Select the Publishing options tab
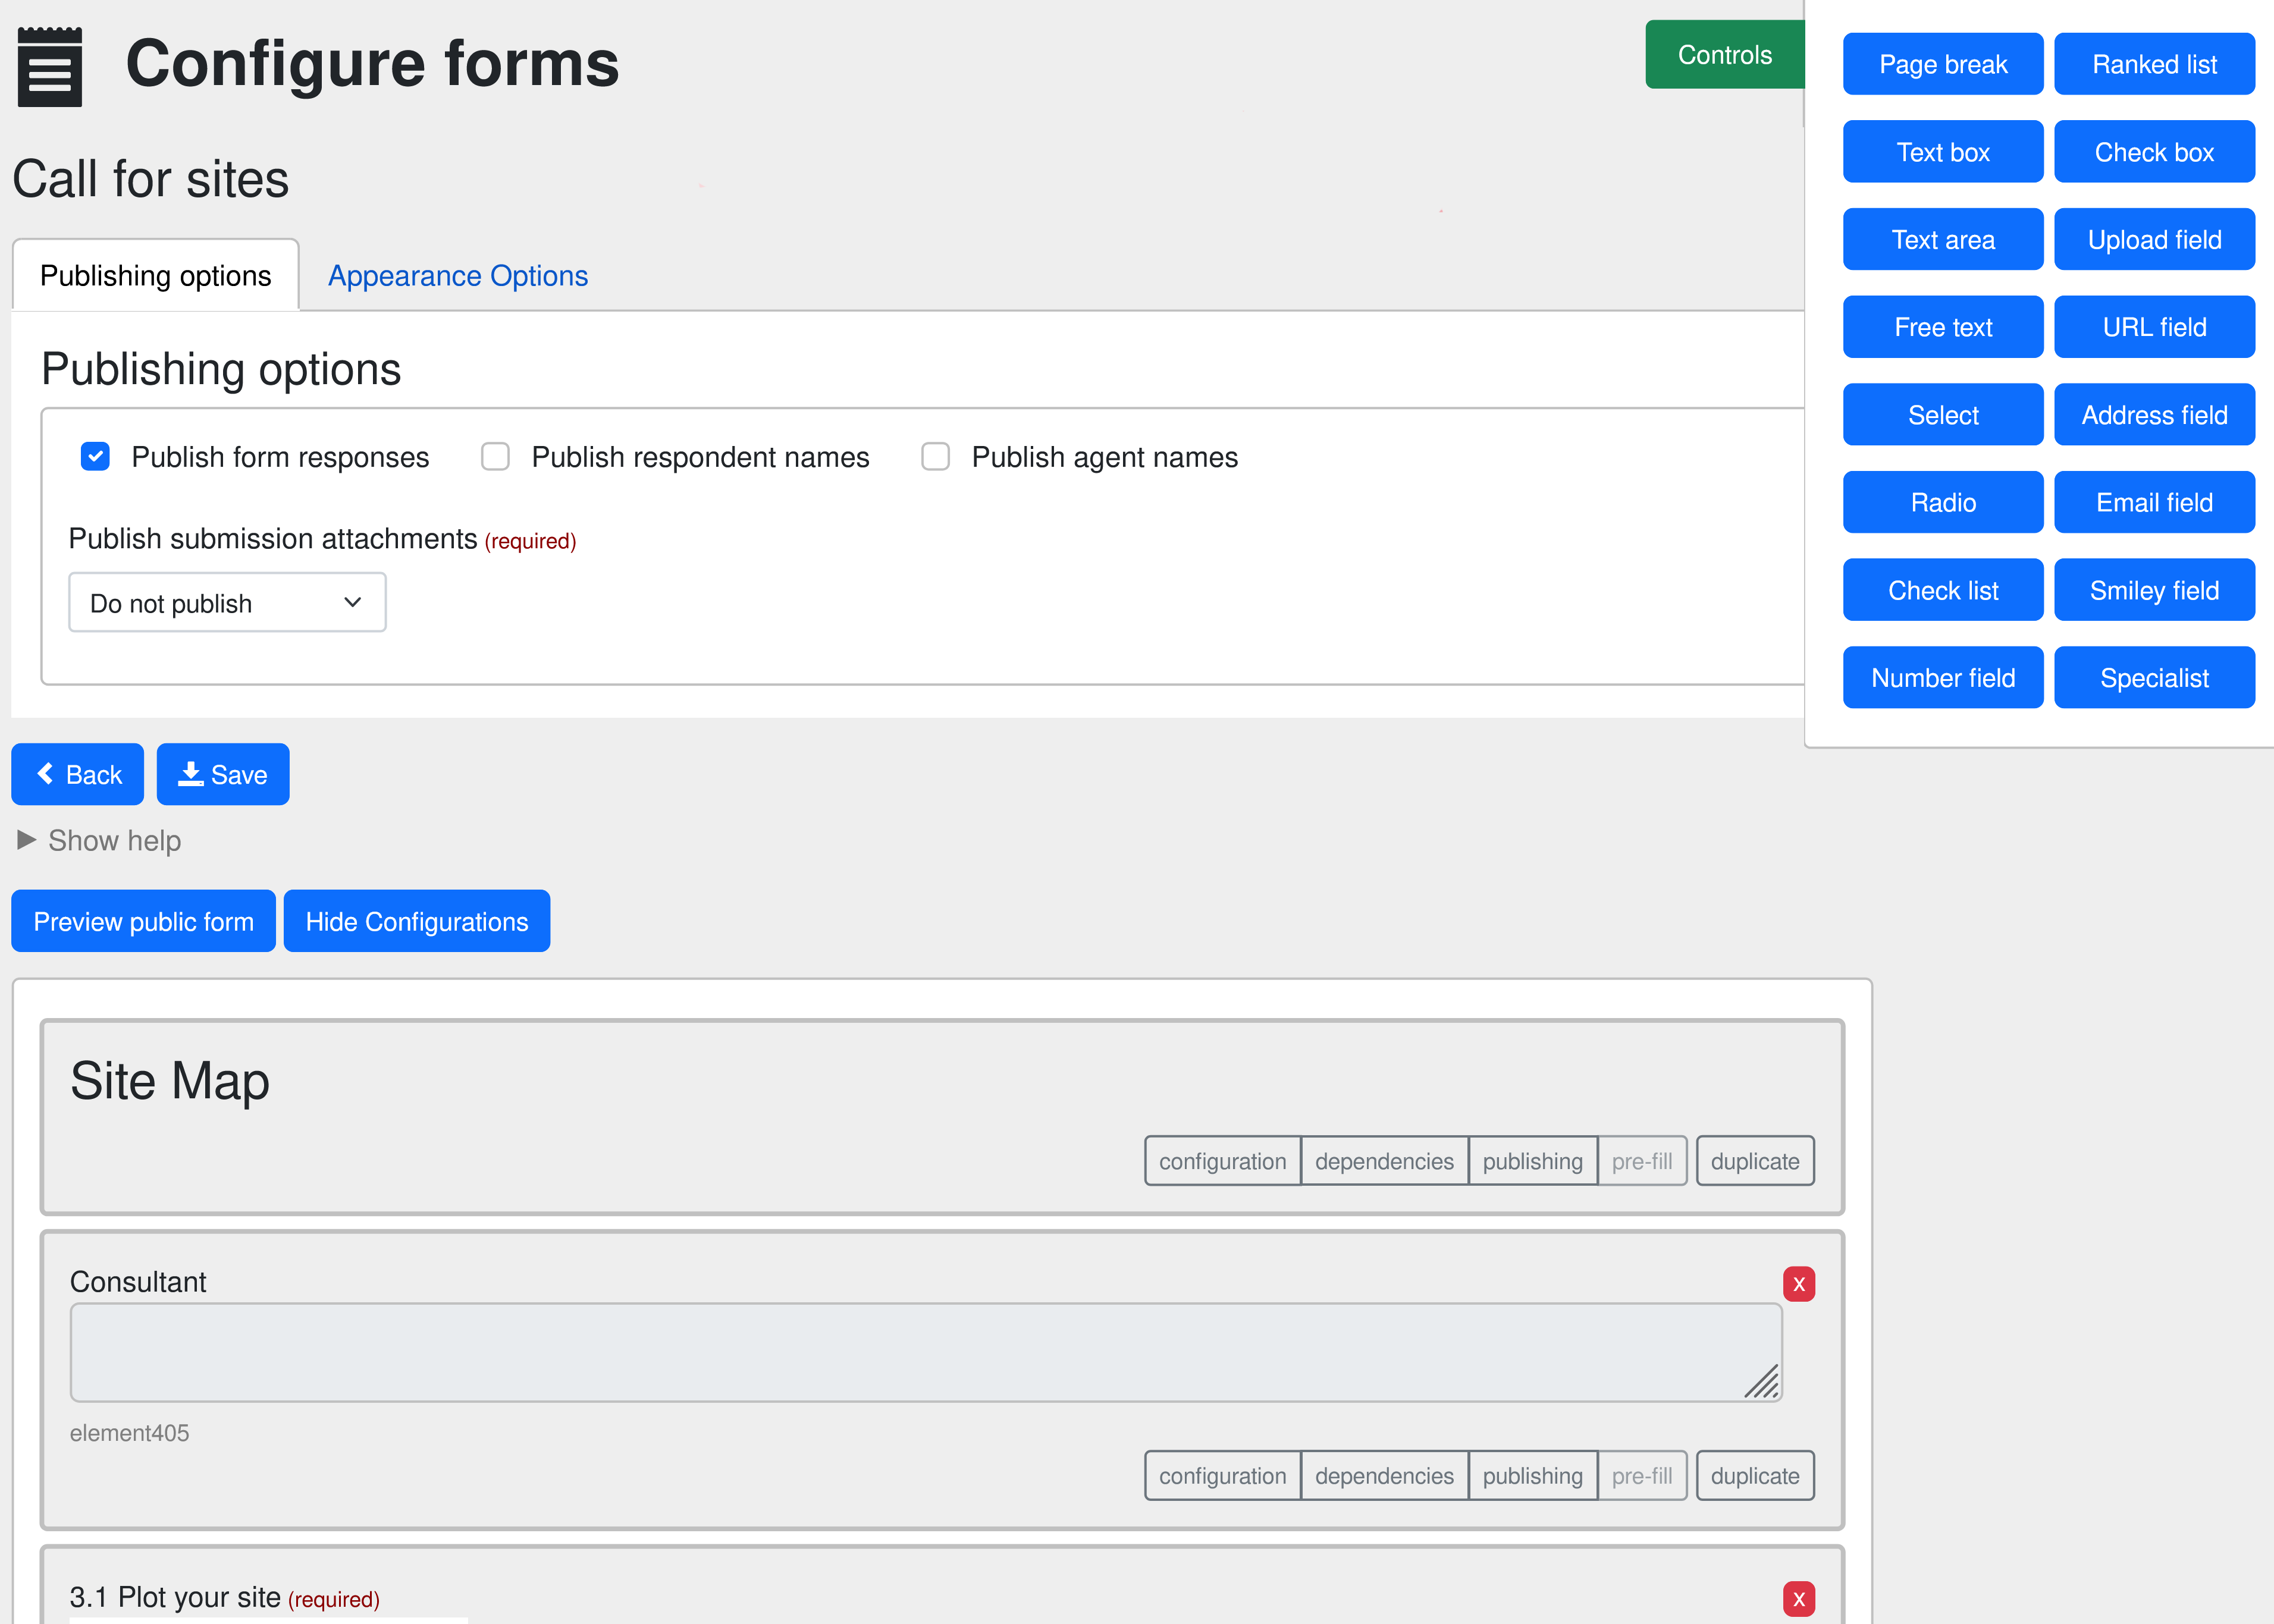This screenshot has height=1624, width=2274. pyautogui.click(x=155, y=276)
